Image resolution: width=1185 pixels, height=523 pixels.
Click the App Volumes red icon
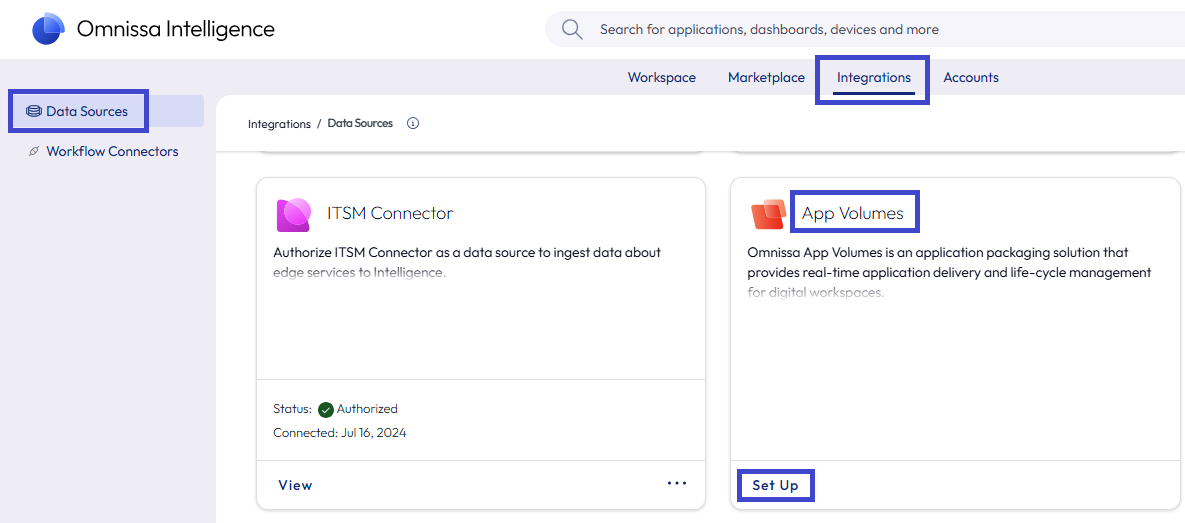pos(768,214)
